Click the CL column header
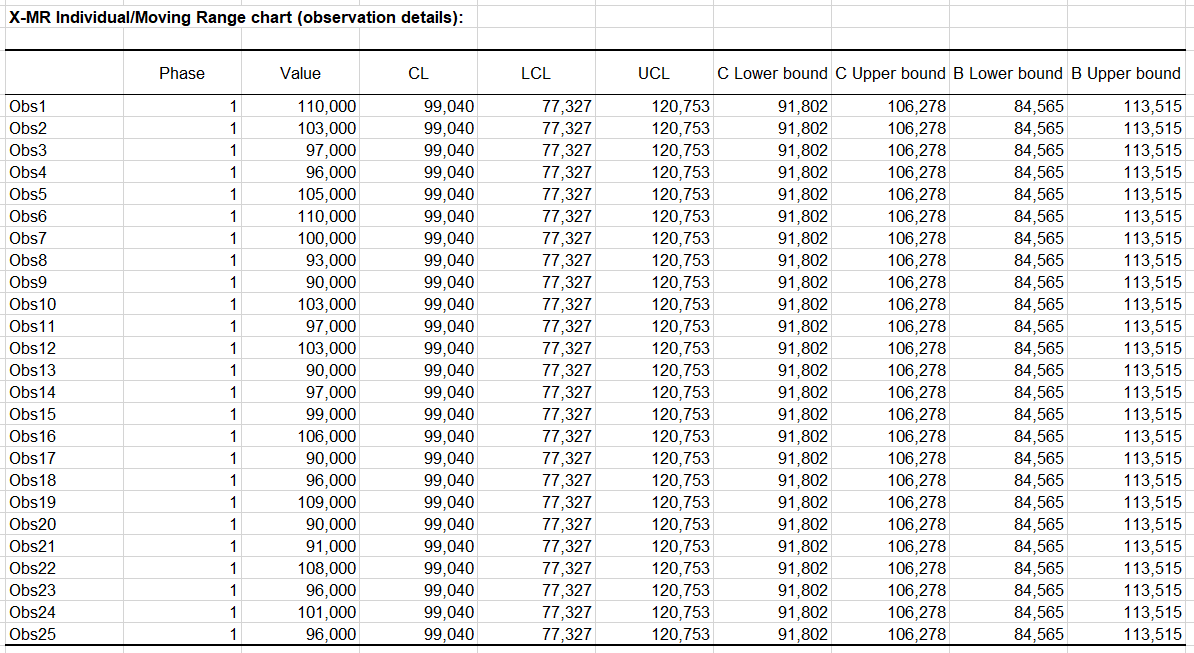Screen dimensions: 1194x653 (419, 73)
